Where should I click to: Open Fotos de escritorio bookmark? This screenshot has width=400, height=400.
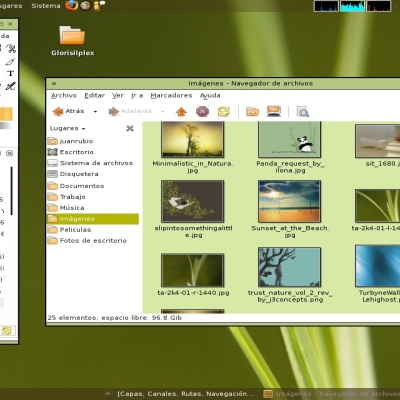93,241
